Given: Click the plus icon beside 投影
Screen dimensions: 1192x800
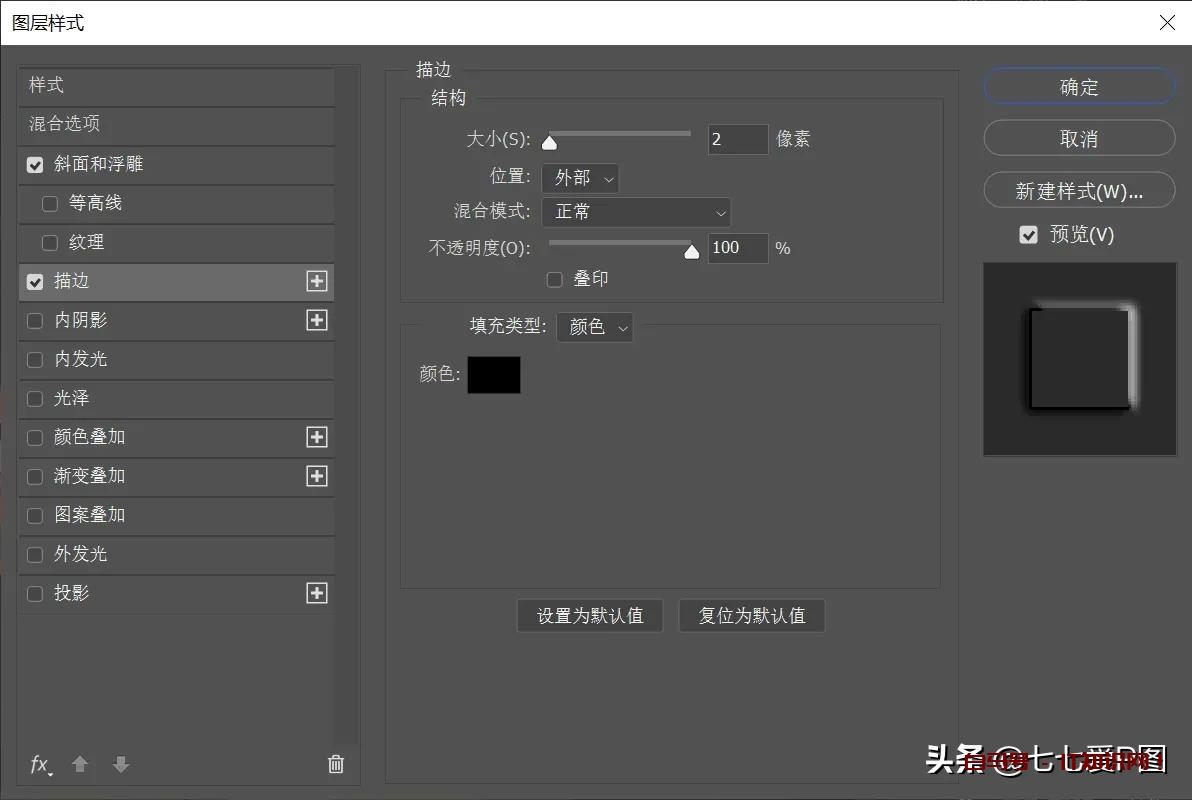Looking at the screenshot, I should pos(317,593).
